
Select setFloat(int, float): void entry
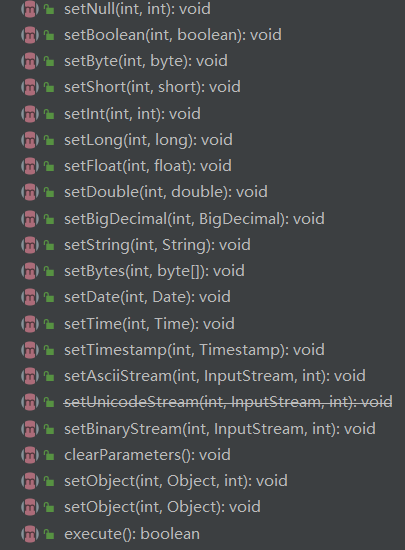click(x=148, y=166)
